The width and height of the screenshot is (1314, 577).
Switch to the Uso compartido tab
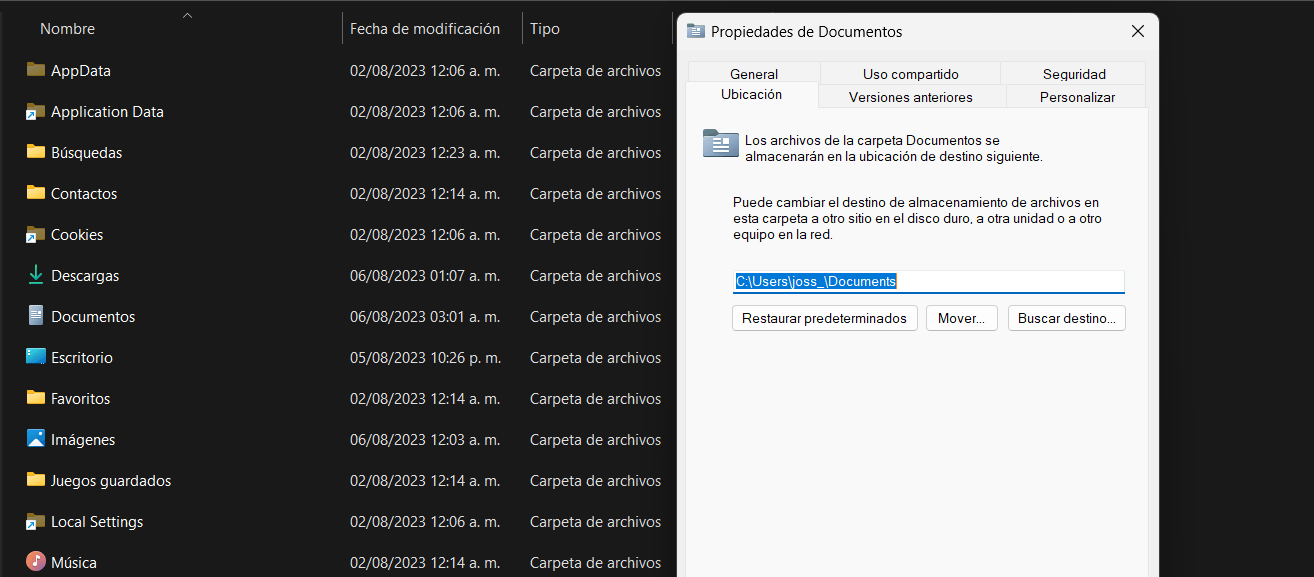pos(911,74)
